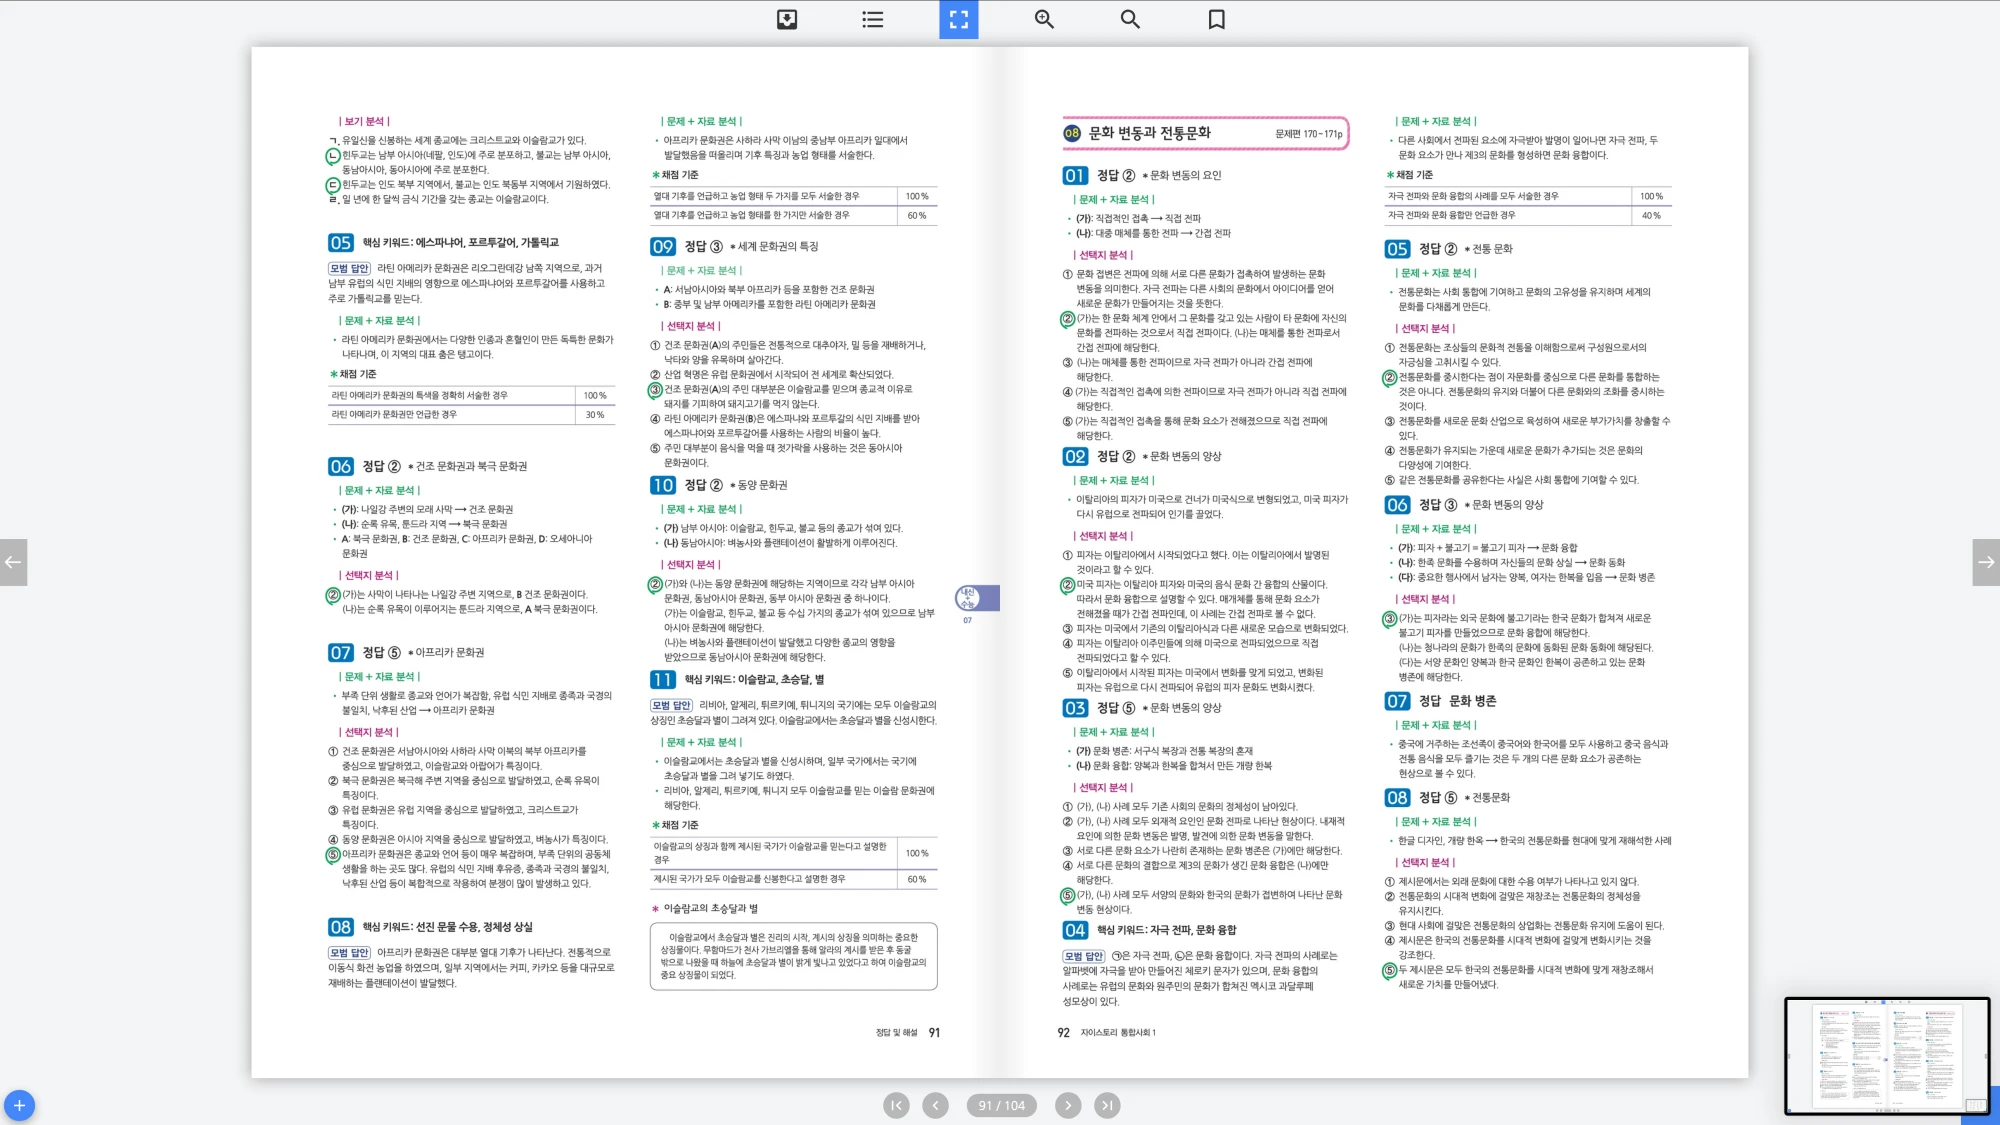Open the search magnifier tool

pyautogui.click(x=1130, y=19)
